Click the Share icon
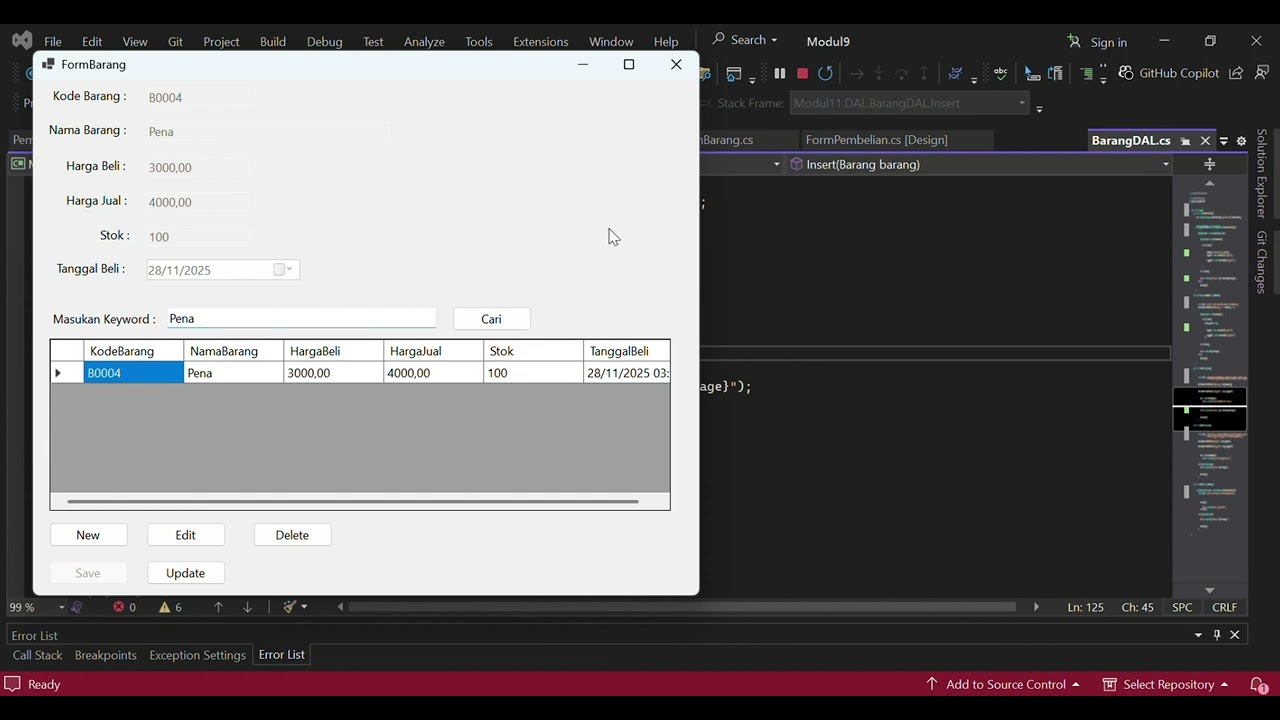This screenshot has width=1280, height=720. 1236,73
